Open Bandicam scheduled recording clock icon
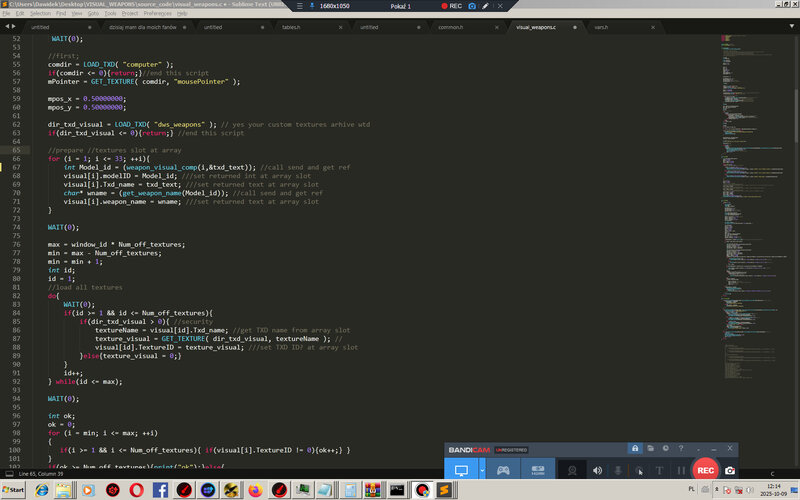The height and width of the screenshot is (500, 800). [x=666, y=448]
